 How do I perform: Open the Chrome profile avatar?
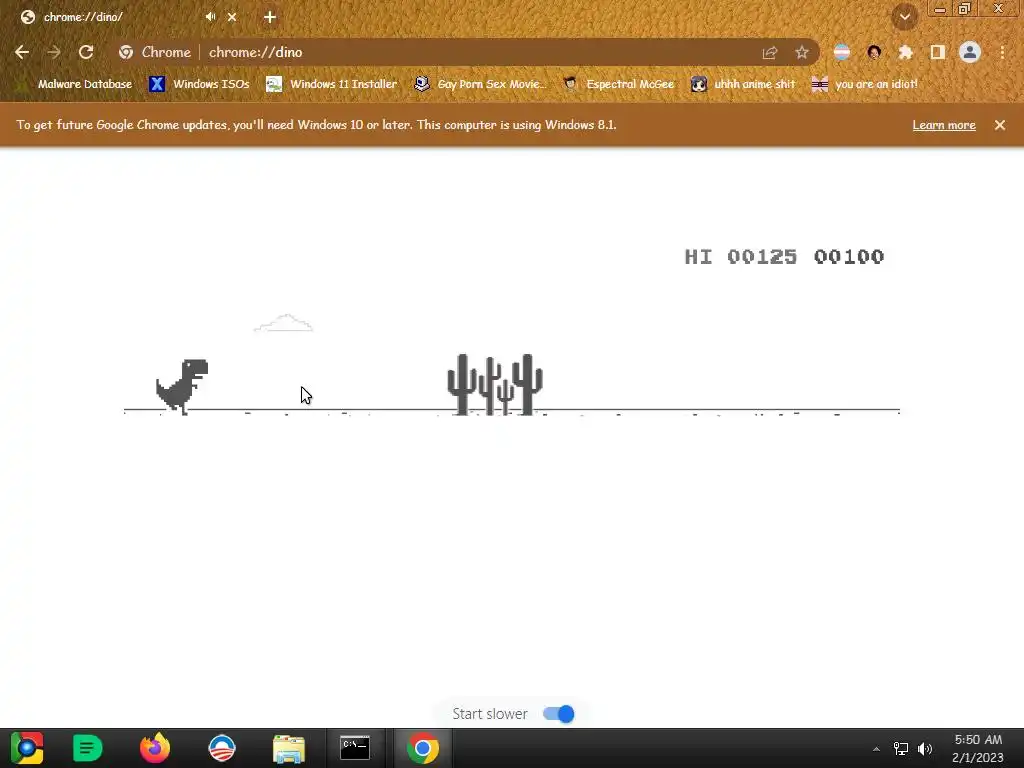click(970, 52)
